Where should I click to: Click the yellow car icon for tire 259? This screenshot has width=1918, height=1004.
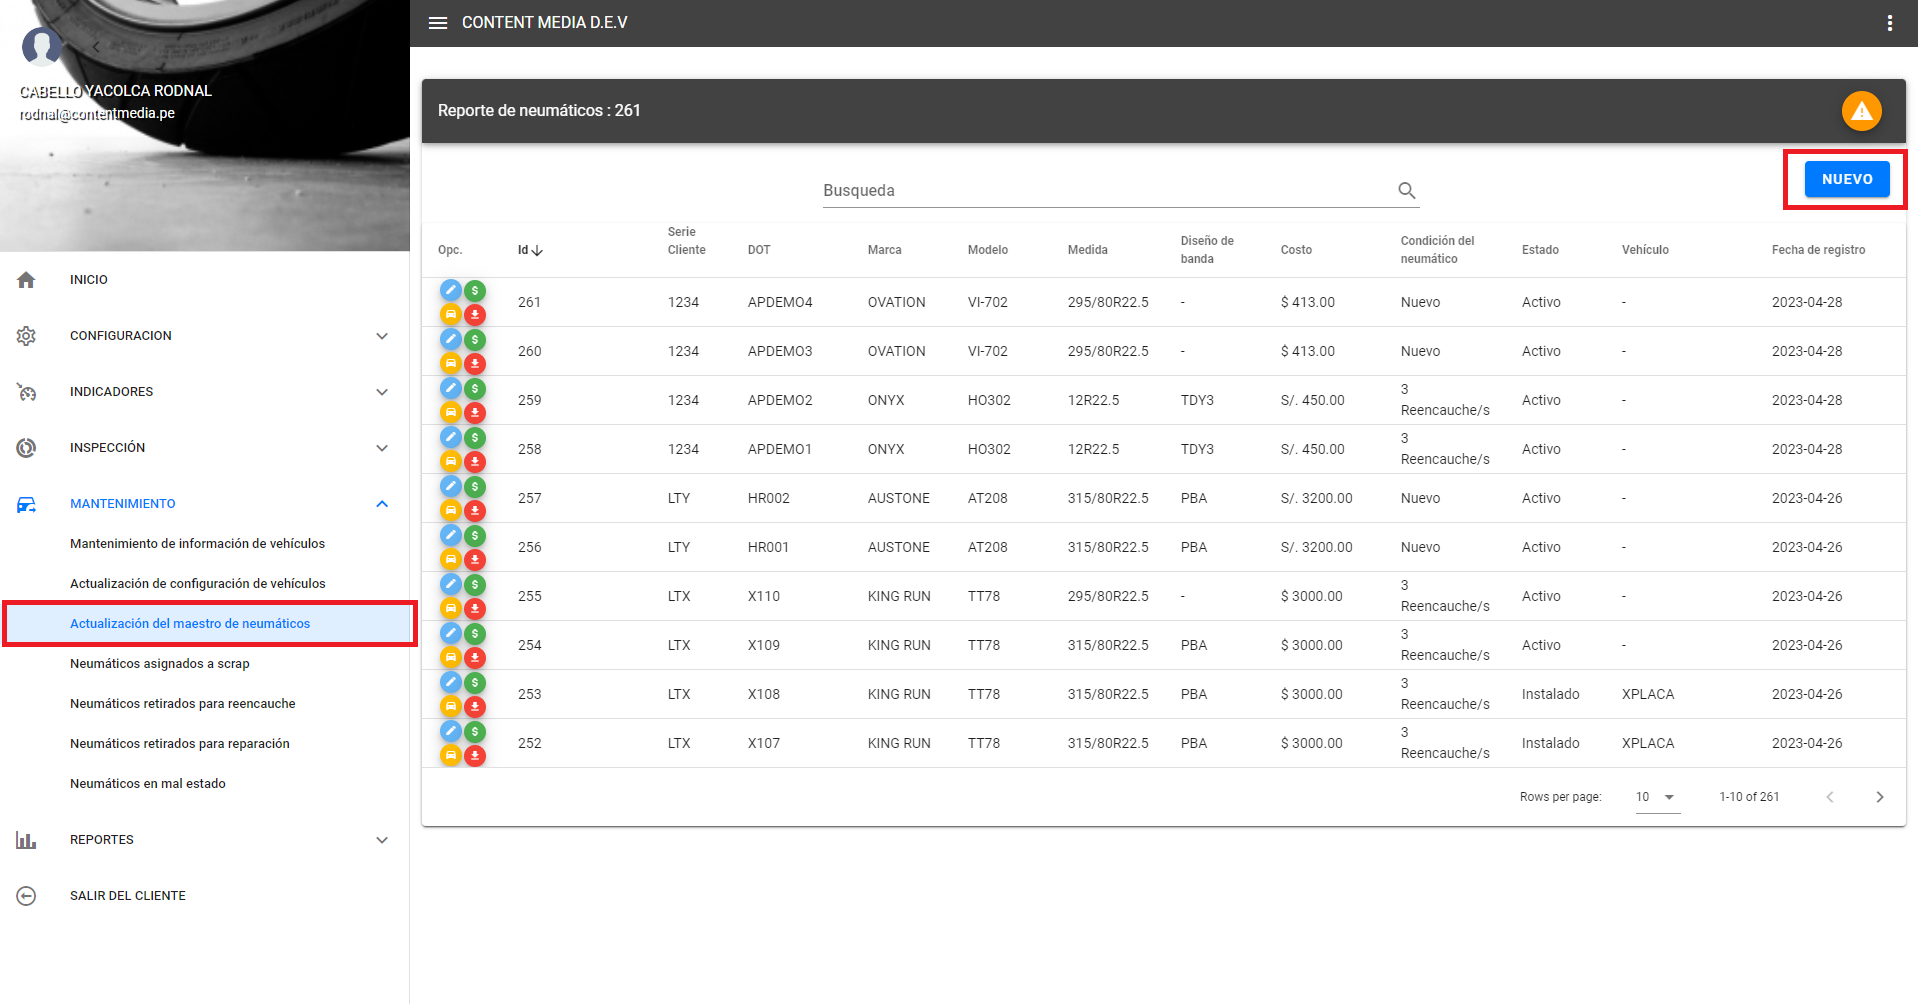tap(451, 412)
